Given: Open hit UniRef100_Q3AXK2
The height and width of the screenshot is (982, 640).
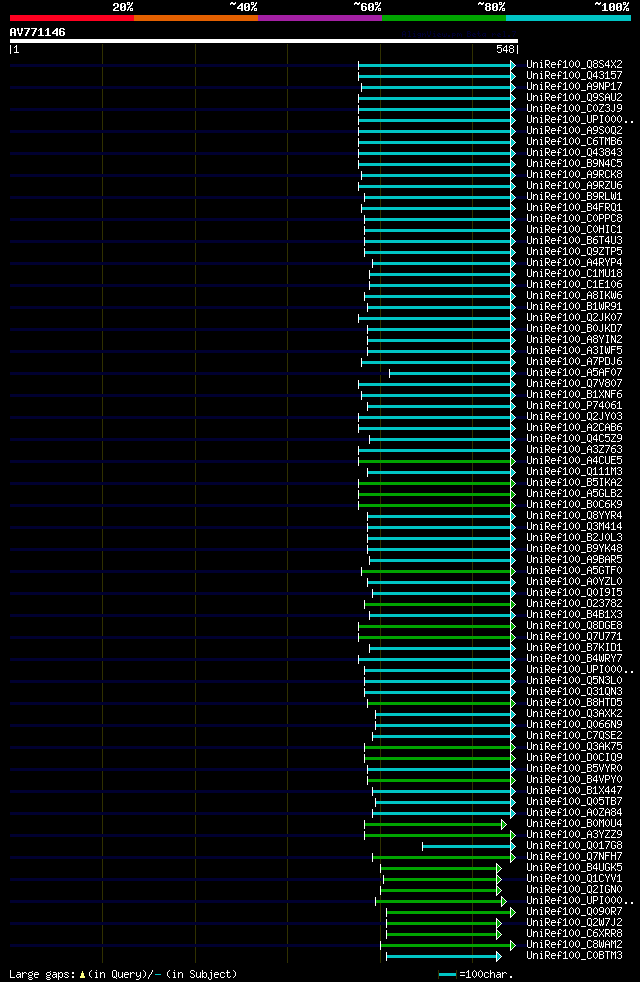Looking at the screenshot, I should pos(574,713).
